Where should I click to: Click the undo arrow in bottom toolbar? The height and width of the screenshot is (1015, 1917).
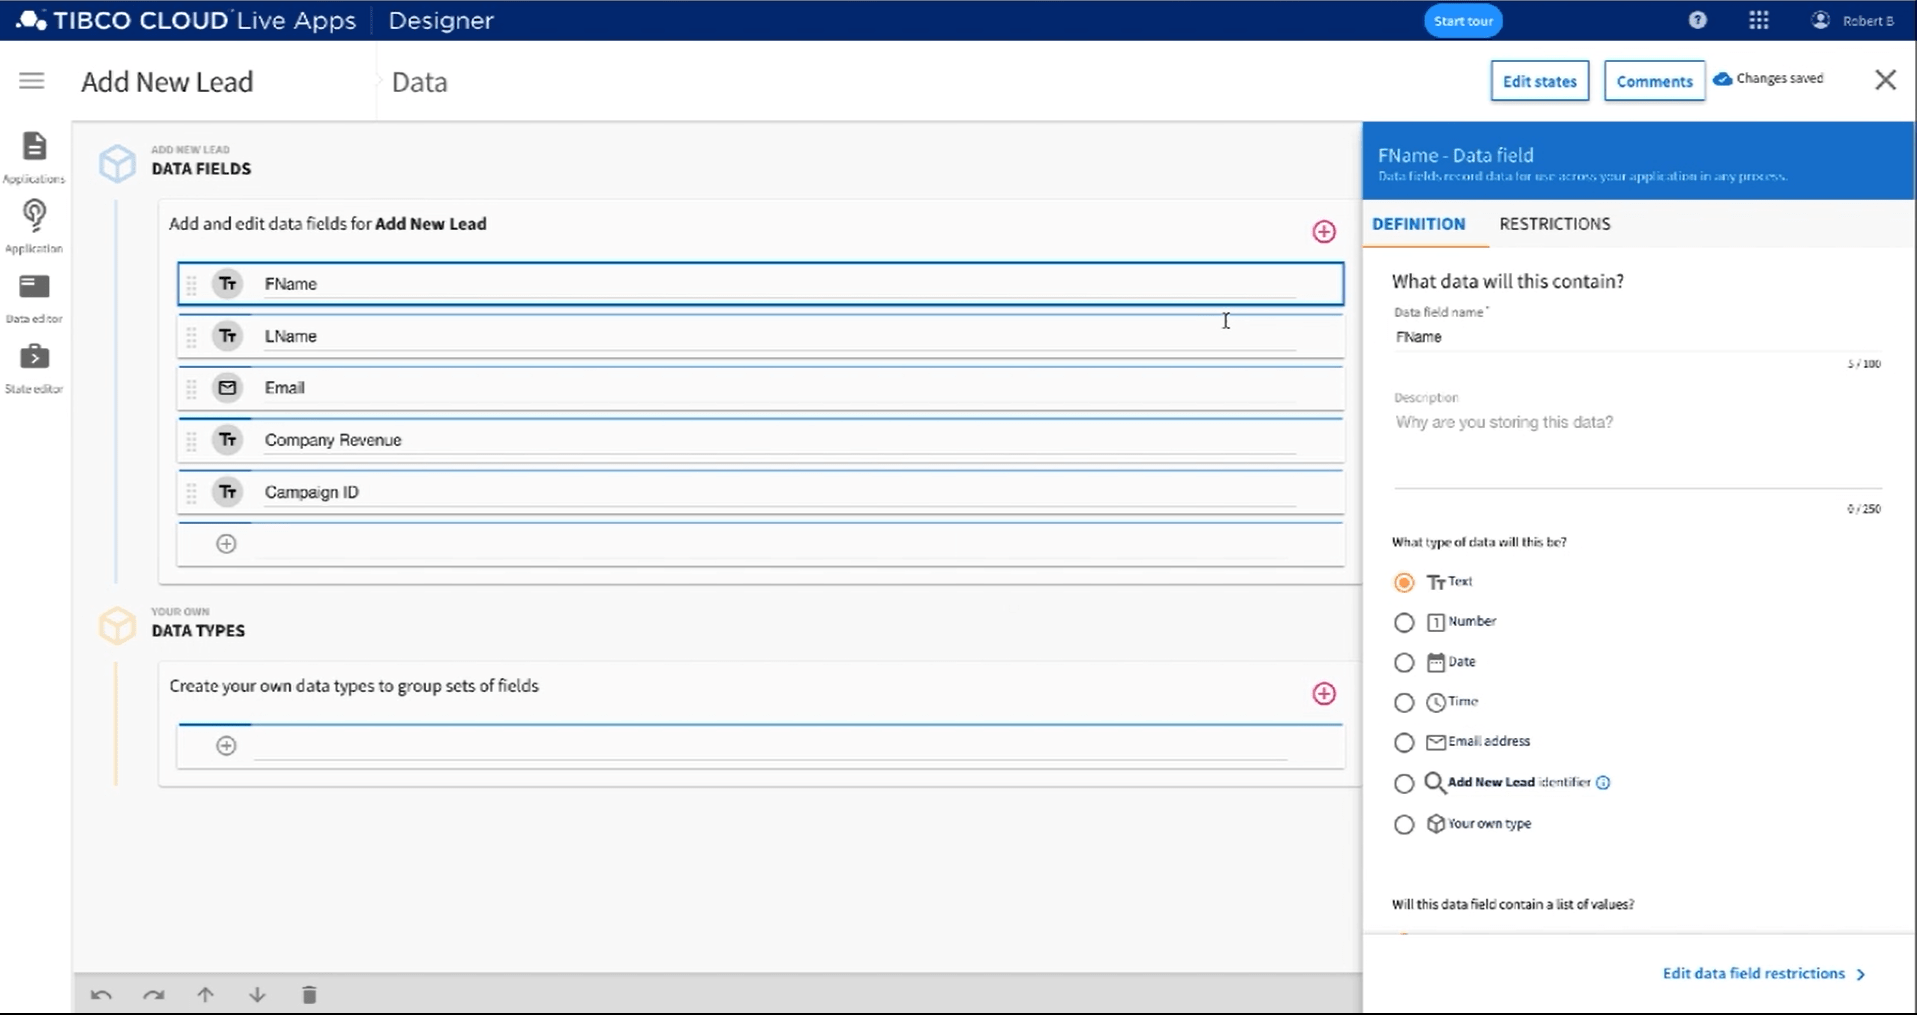coord(101,995)
